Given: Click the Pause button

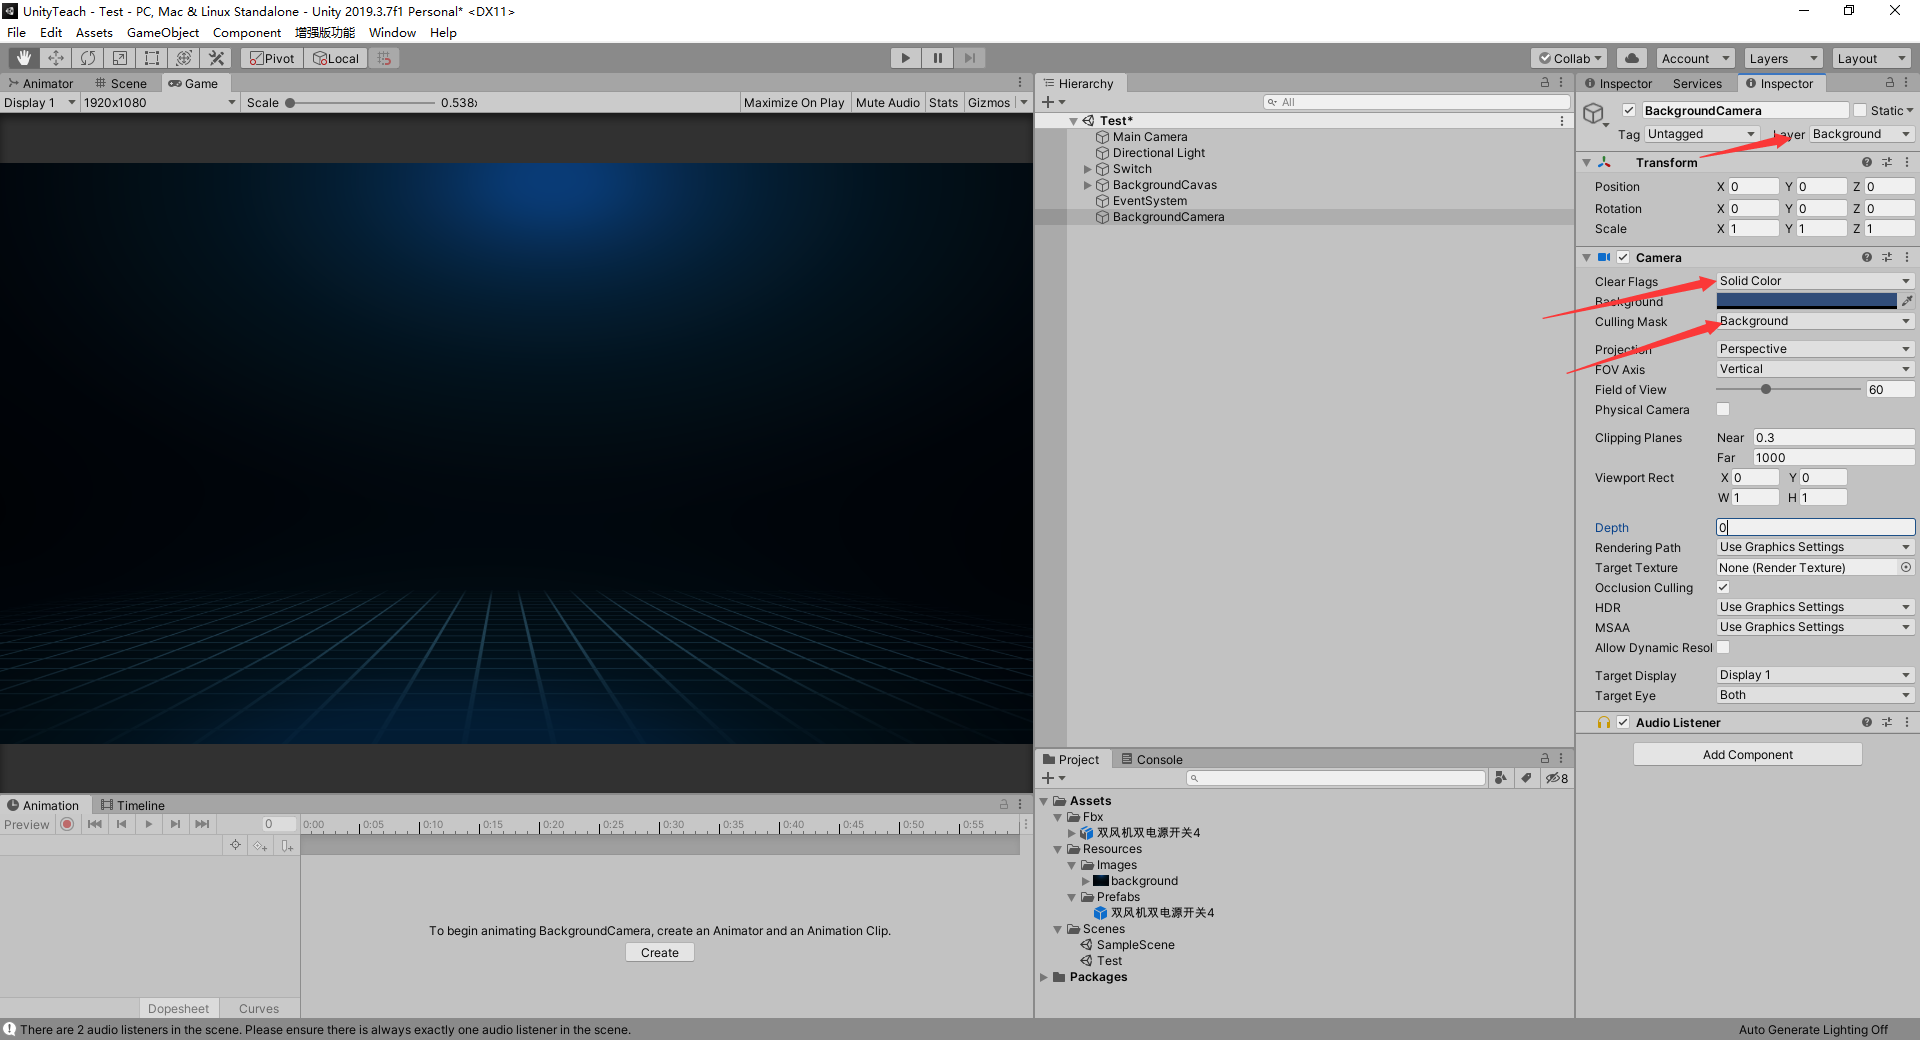Looking at the screenshot, I should tap(938, 58).
